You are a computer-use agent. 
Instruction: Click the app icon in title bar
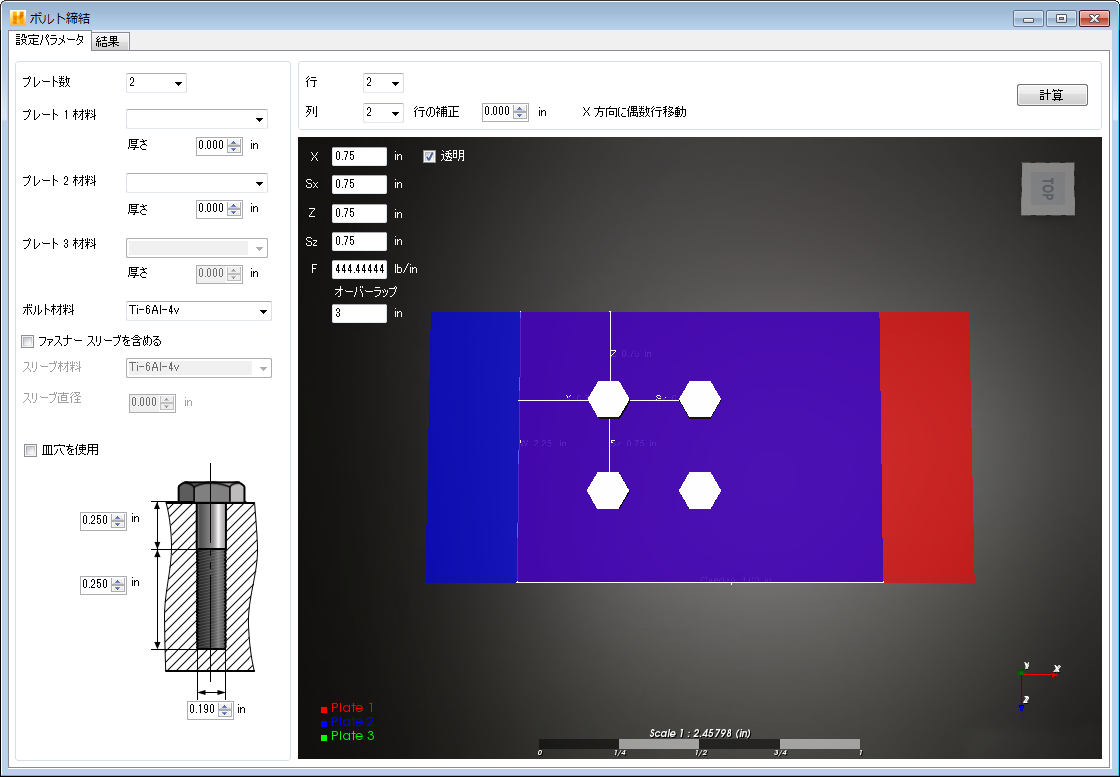click(x=18, y=18)
